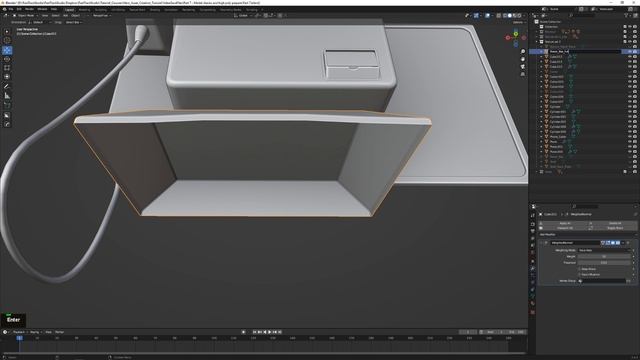Open outliner filter dropdown
The height and width of the screenshot is (360, 640).
tap(628, 16)
